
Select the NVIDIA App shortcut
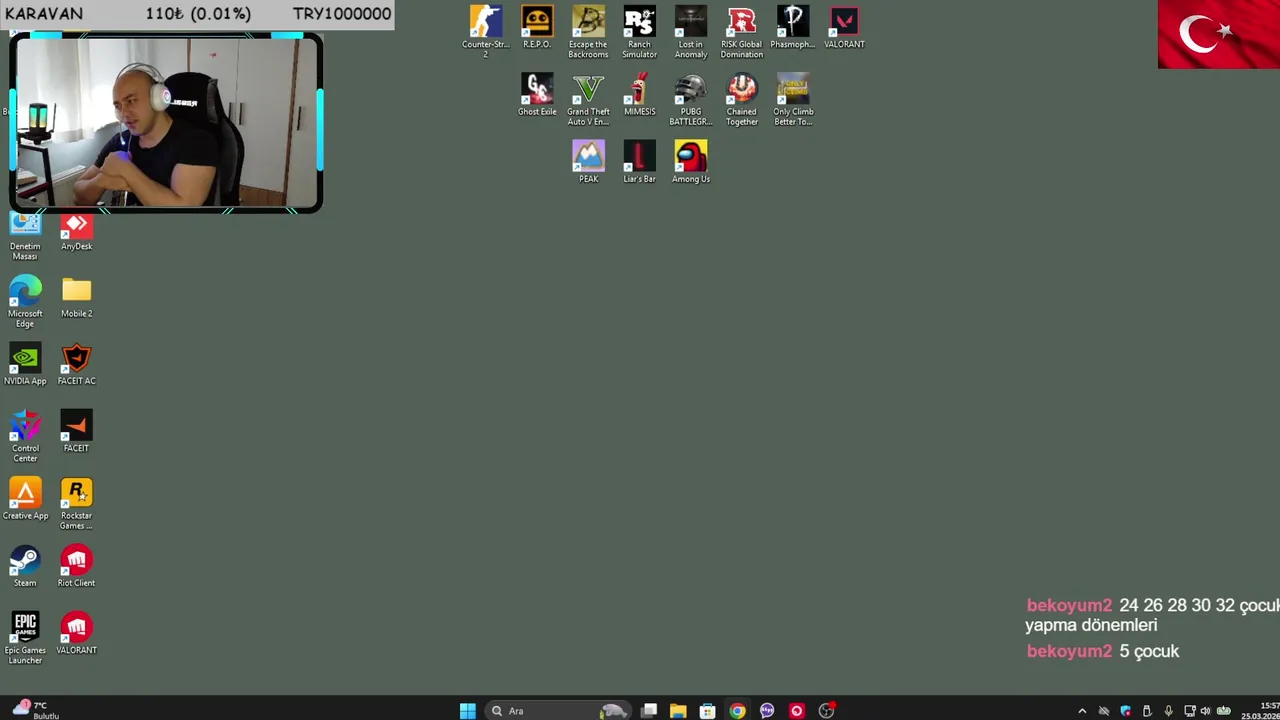25,363
